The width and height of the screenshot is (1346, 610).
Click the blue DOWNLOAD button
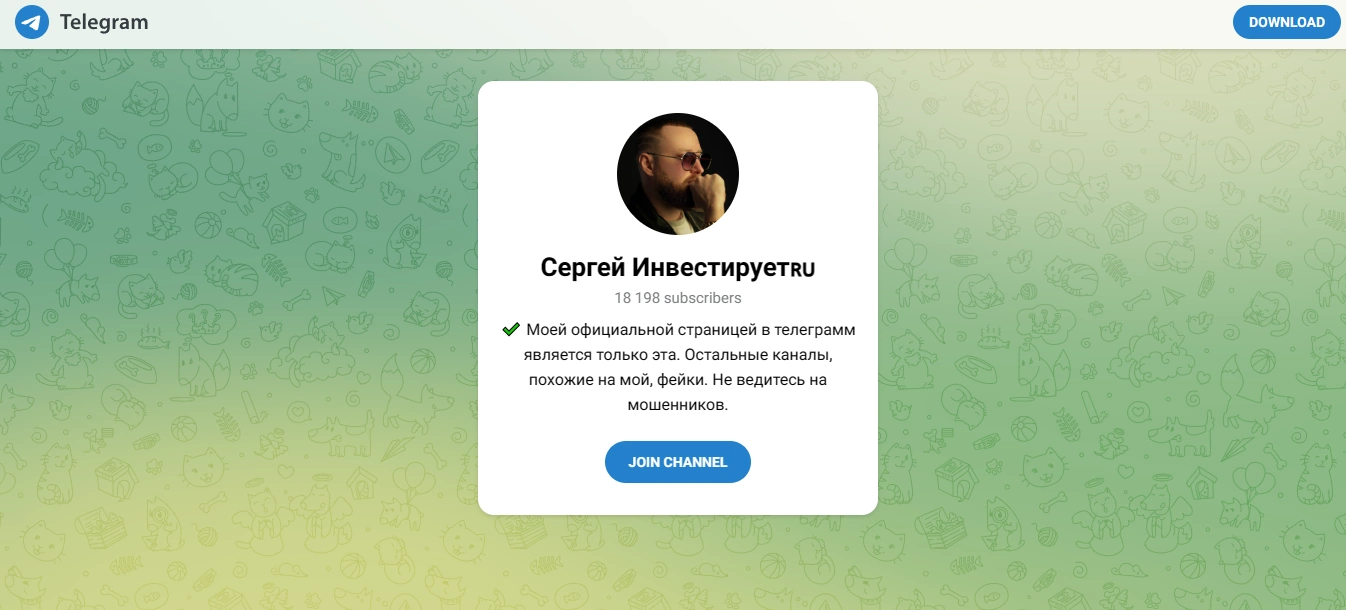point(1286,22)
